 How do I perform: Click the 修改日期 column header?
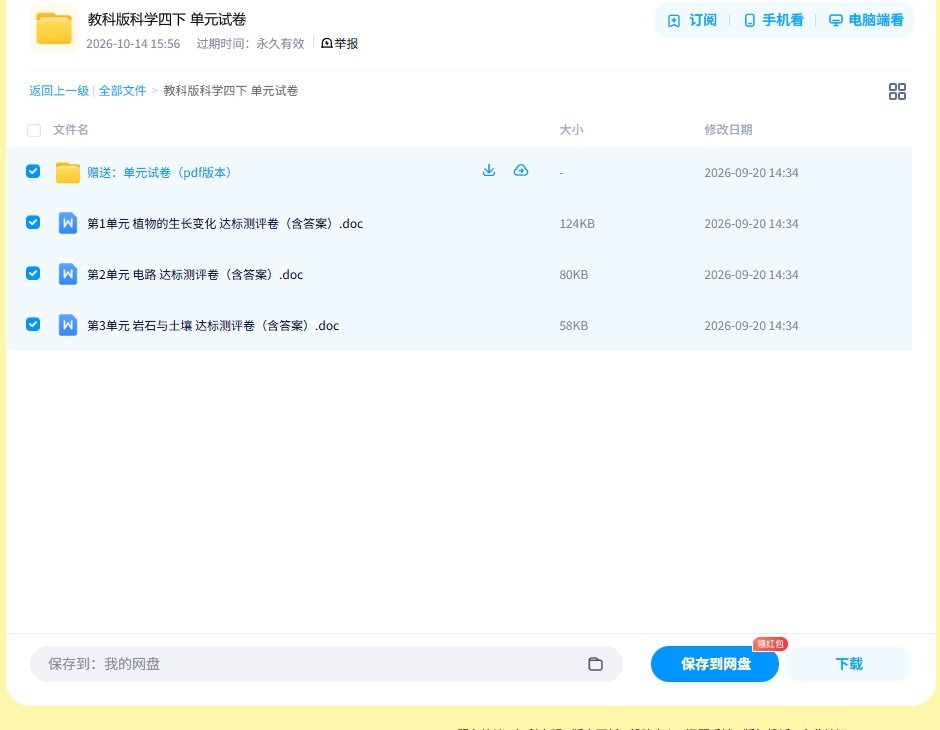pos(728,129)
